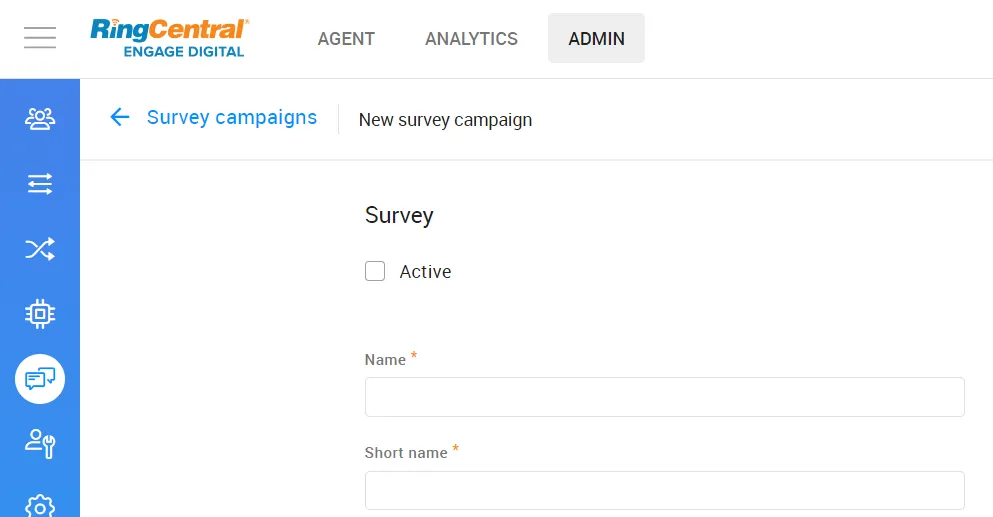Focus the Short name input field
Image resolution: width=993 pixels, height=517 pixels.
coord(664,491)
